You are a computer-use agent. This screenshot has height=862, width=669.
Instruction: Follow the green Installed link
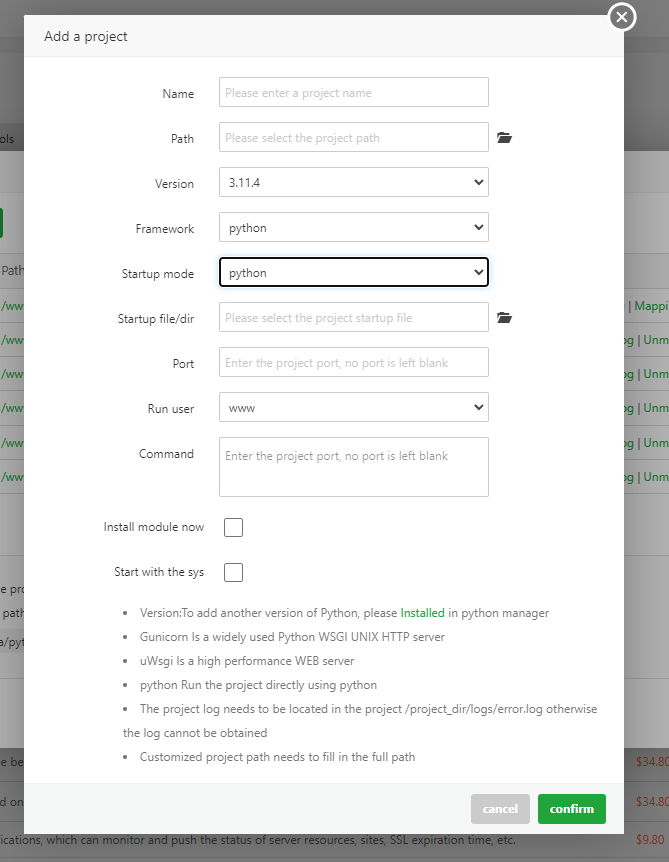422,612
